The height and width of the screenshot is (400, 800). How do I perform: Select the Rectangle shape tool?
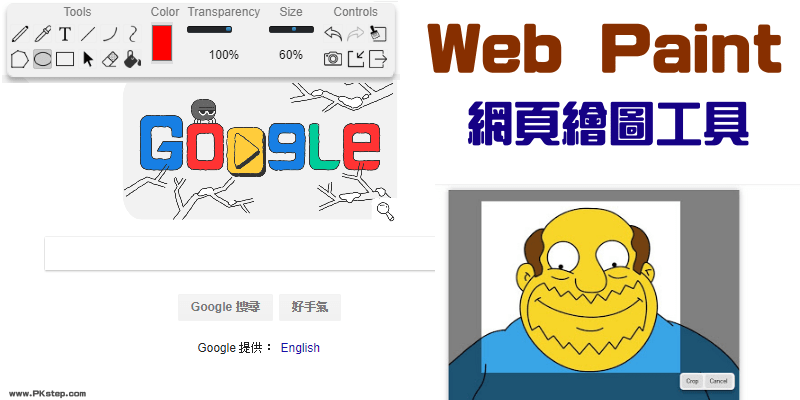[65, 59]
